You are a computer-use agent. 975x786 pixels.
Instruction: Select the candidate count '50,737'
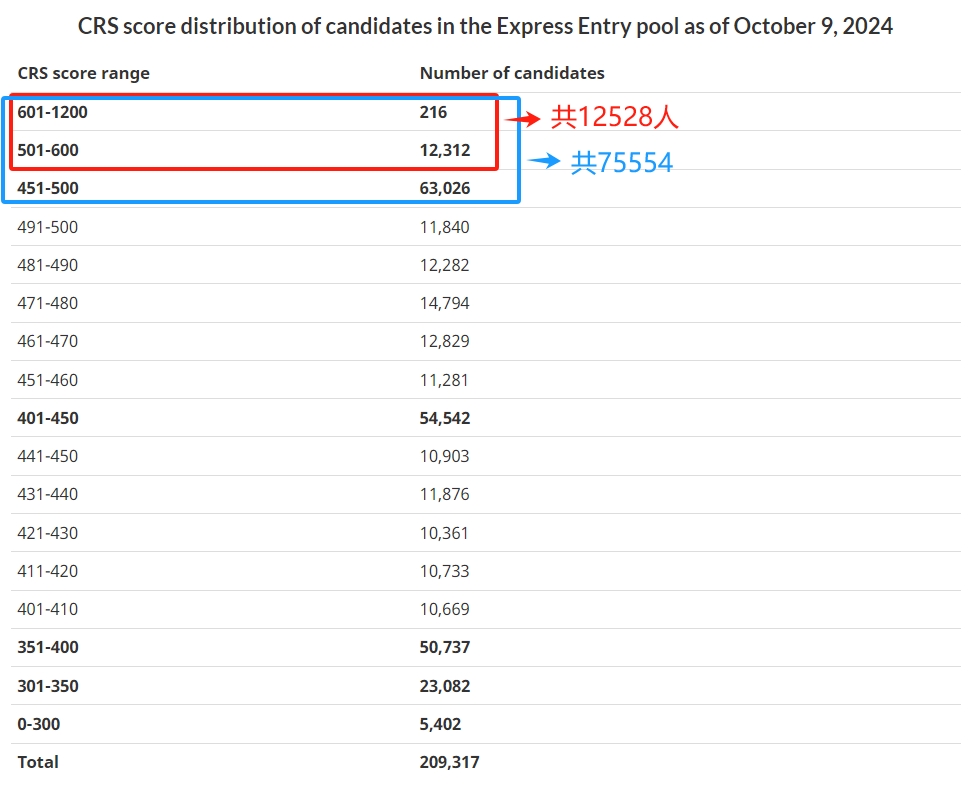point(445,647)
